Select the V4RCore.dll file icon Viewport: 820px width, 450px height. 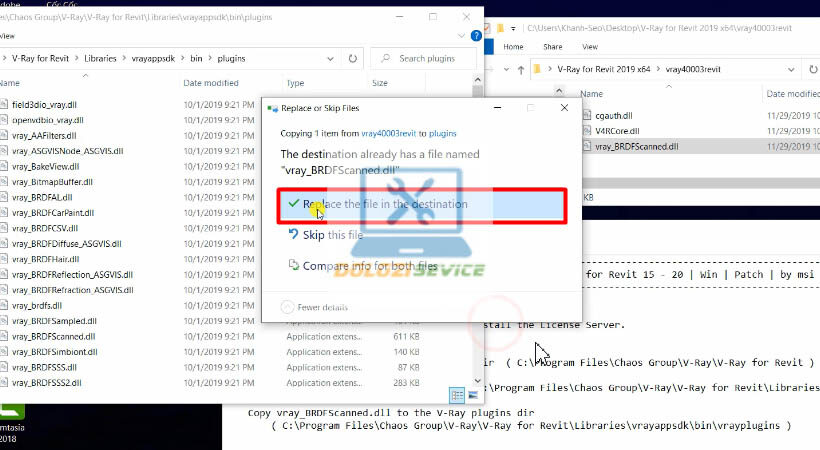tap(586, 130)
